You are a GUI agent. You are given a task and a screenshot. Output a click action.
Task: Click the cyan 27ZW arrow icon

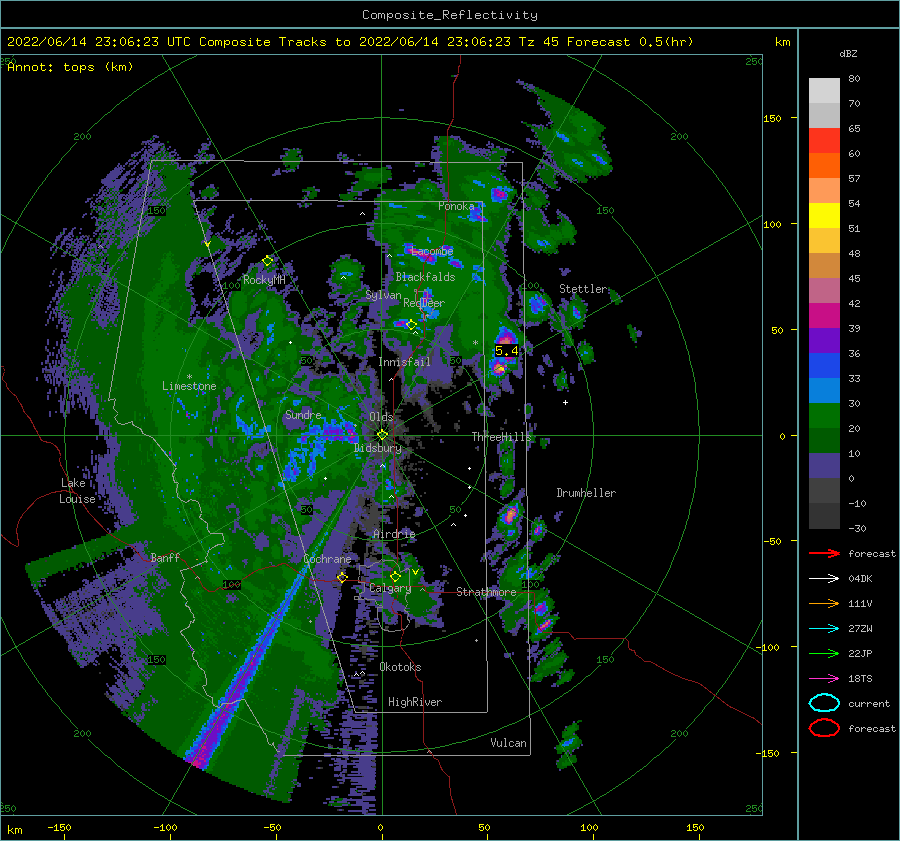coord(824,628)
